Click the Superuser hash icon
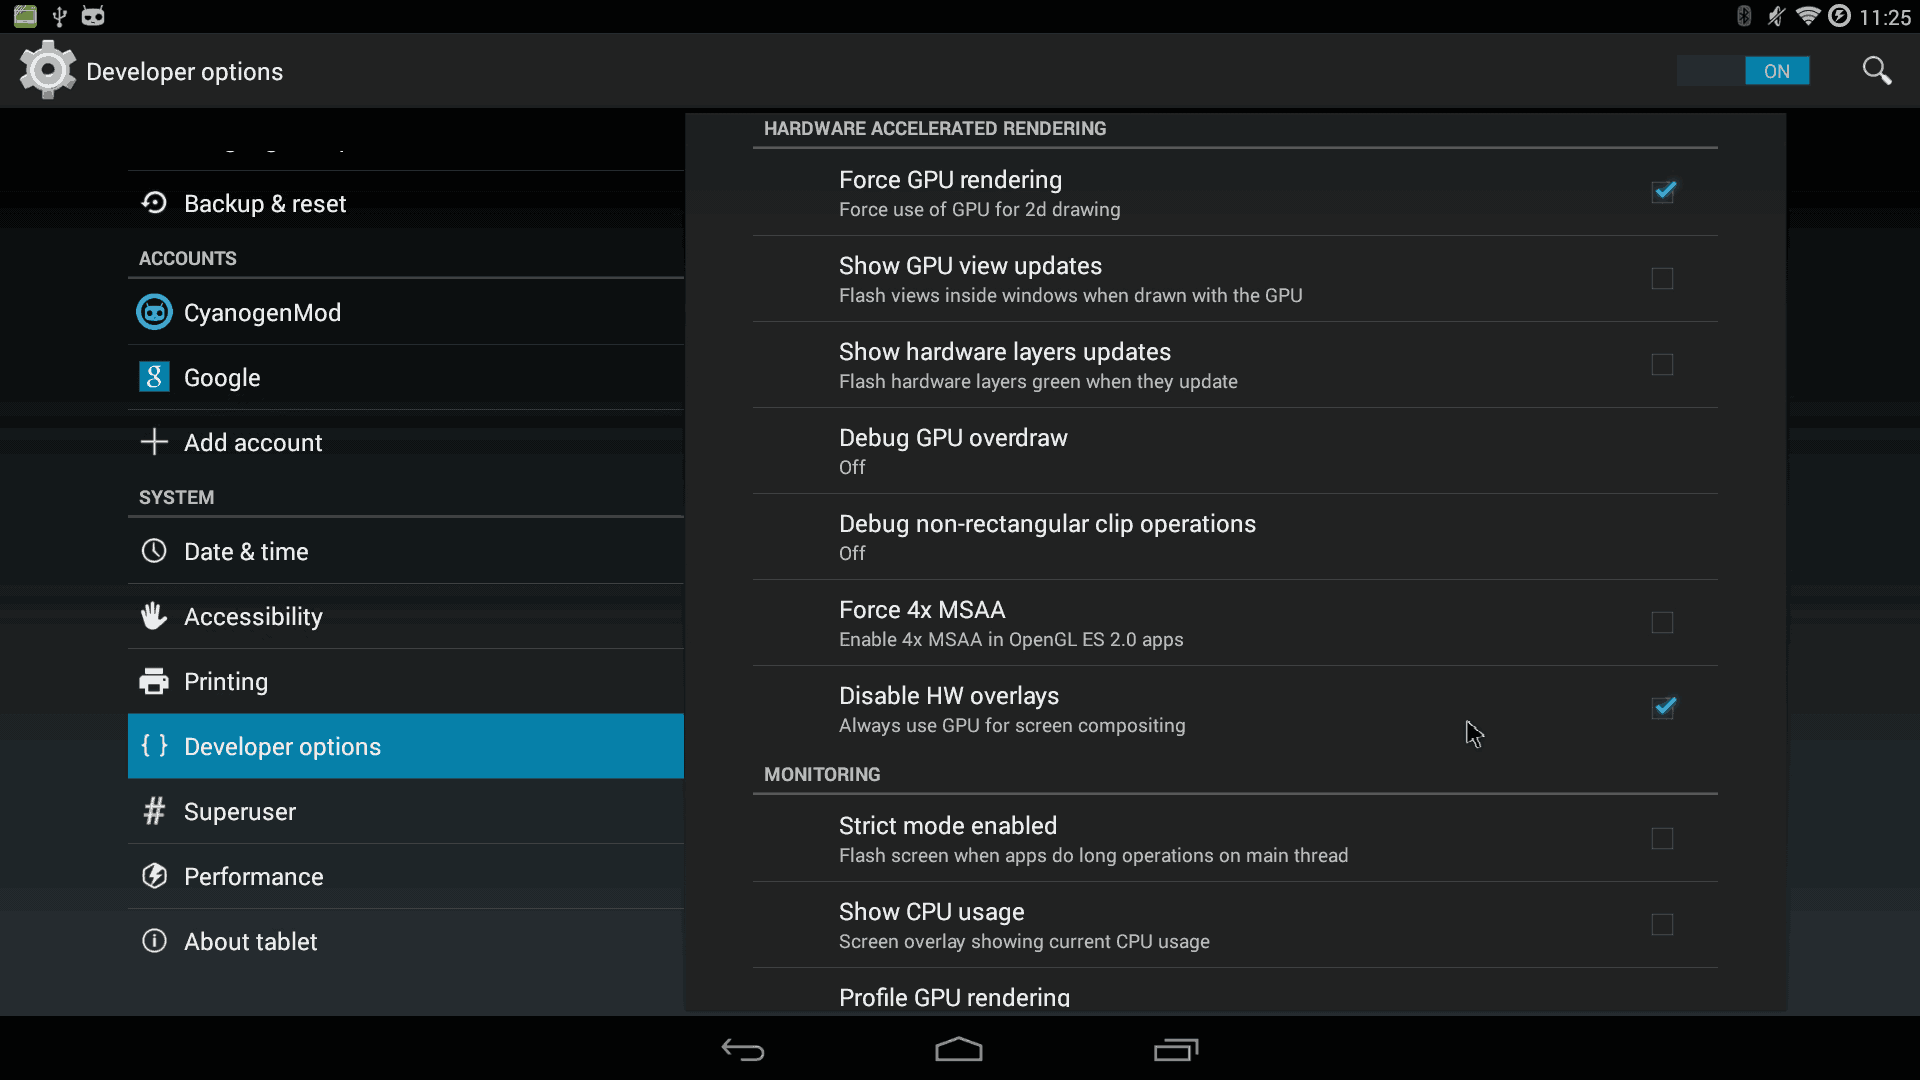This screenshot has width=1920, height=1080. pos(153,811)
